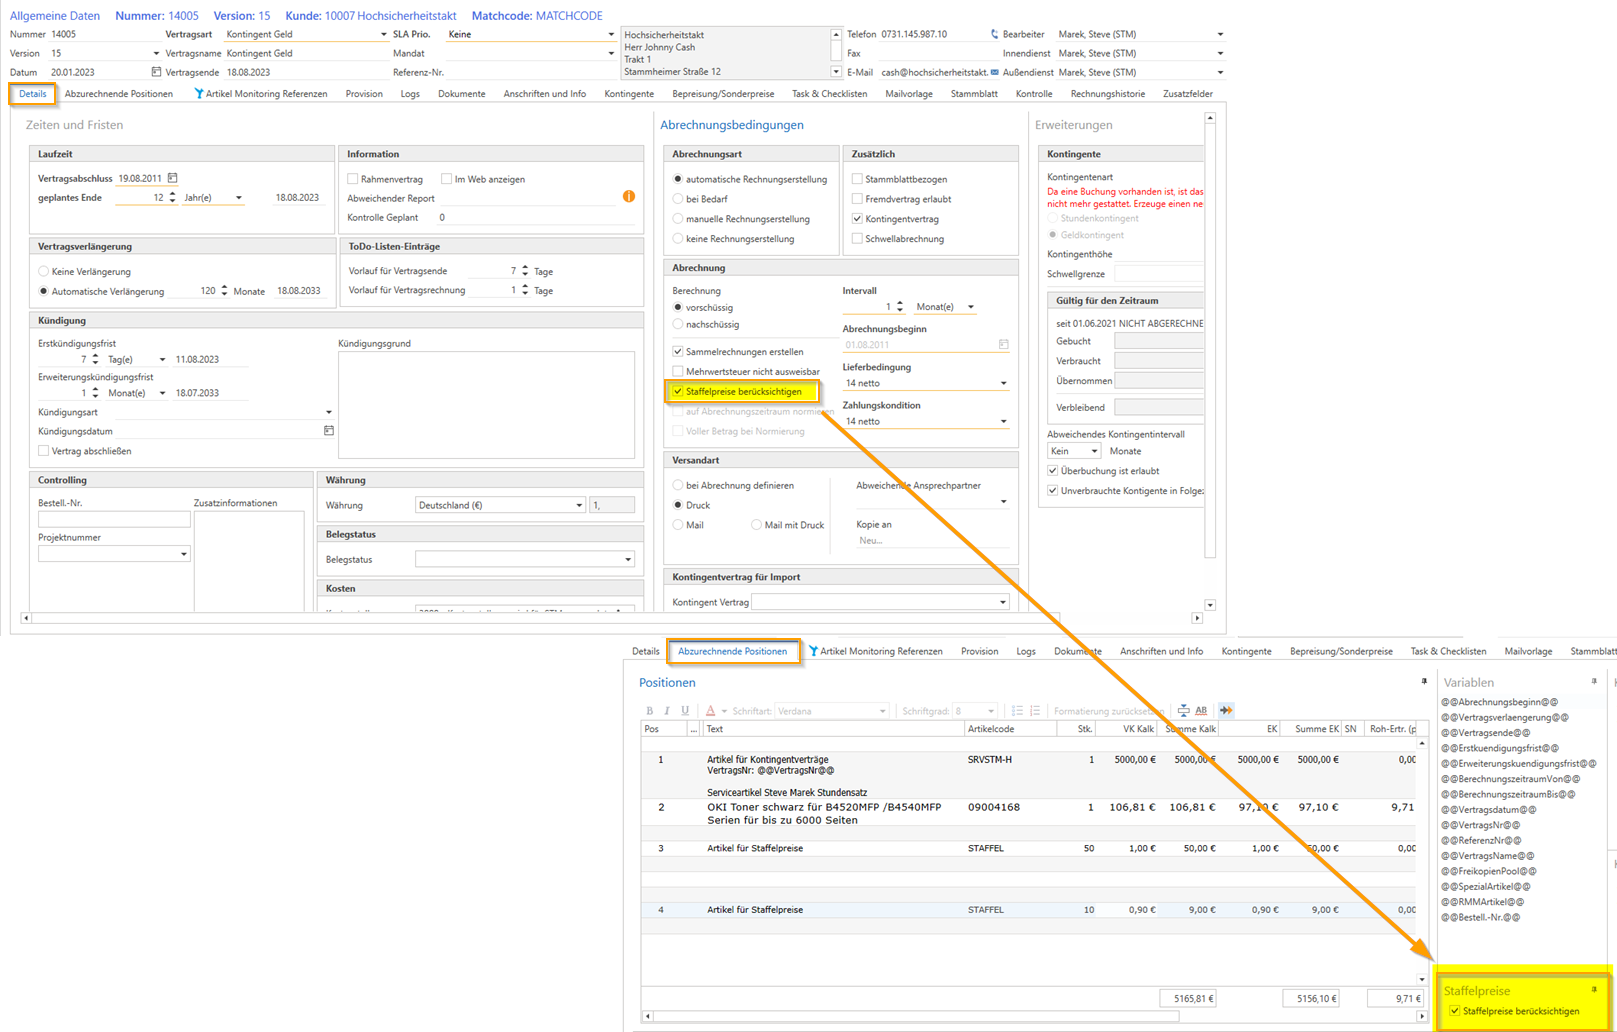Select Keine Verlängerung radio option
Viewport: 1617px width, 1032px height.
click(44, 271)
